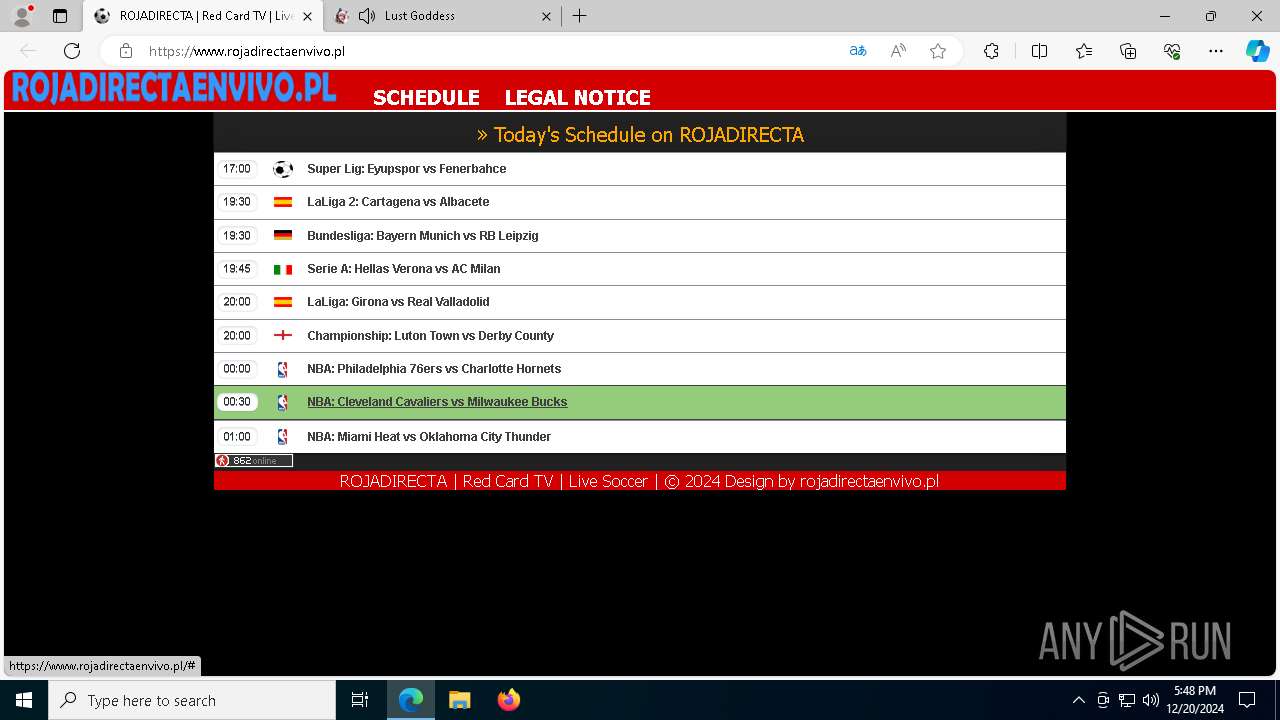
Task: Switch to the Lust Goddess tab
Action: click(443, 16)
